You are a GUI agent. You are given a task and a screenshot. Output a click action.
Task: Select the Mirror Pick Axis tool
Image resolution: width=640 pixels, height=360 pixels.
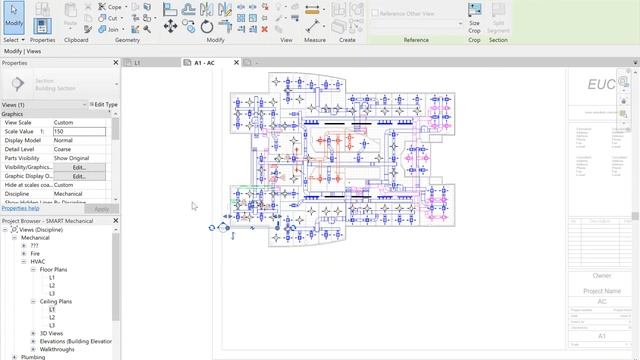click(x=207, y=9)
